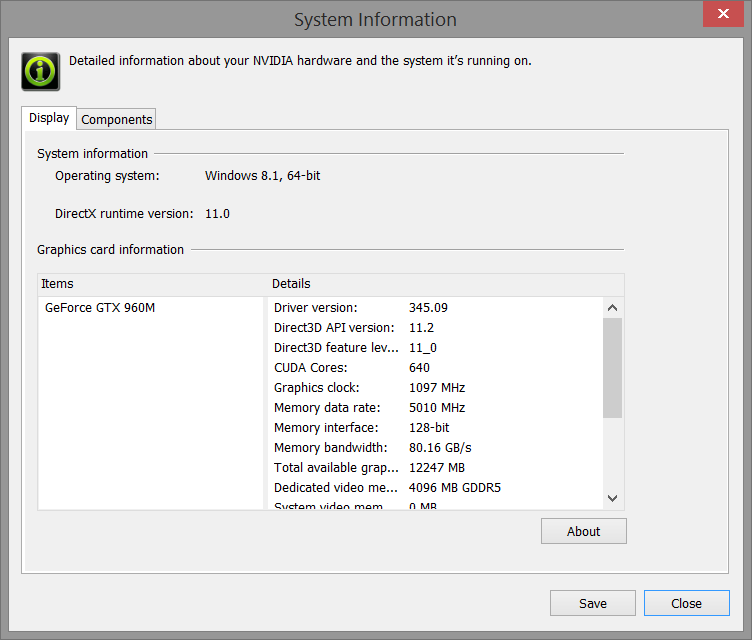Screen dimensions: 752x640
Task: Click the details list scrollbar thumb
Action: tap(613, 367)
